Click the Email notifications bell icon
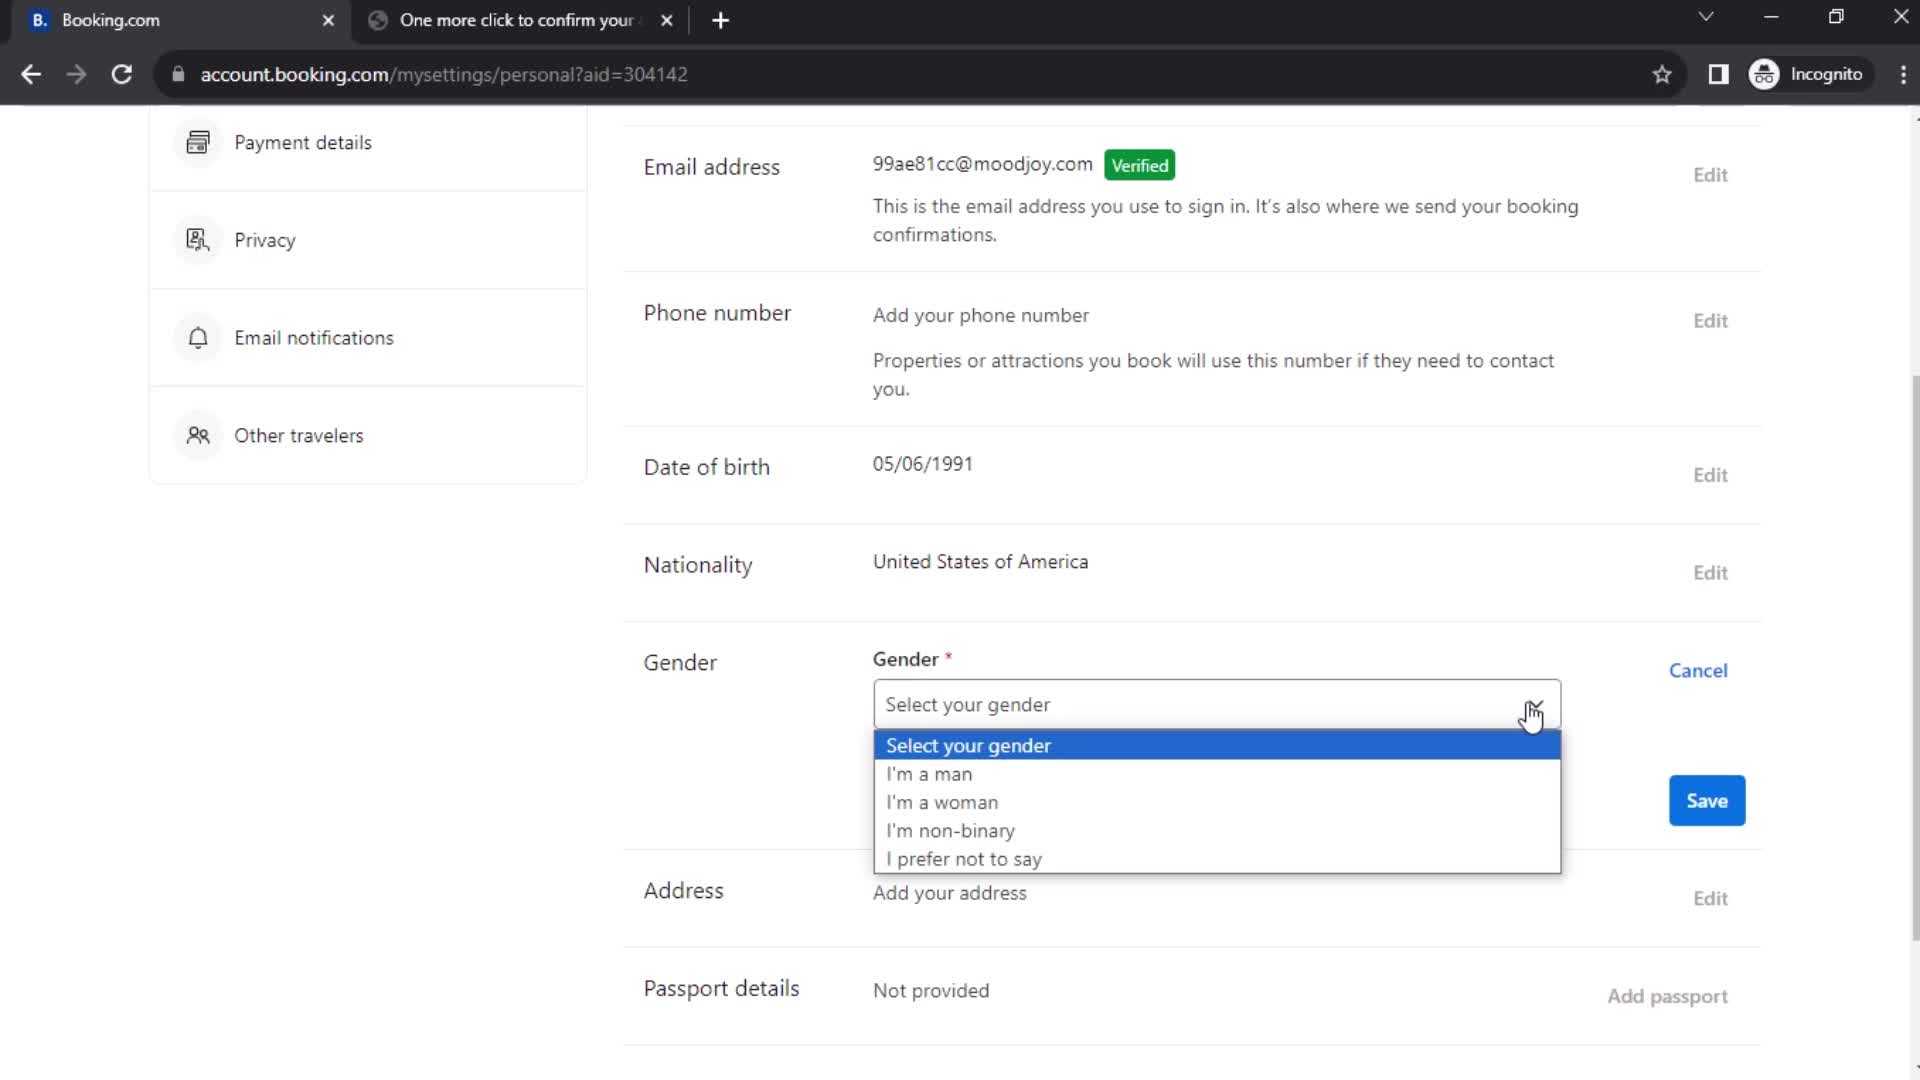 (196, 336)
